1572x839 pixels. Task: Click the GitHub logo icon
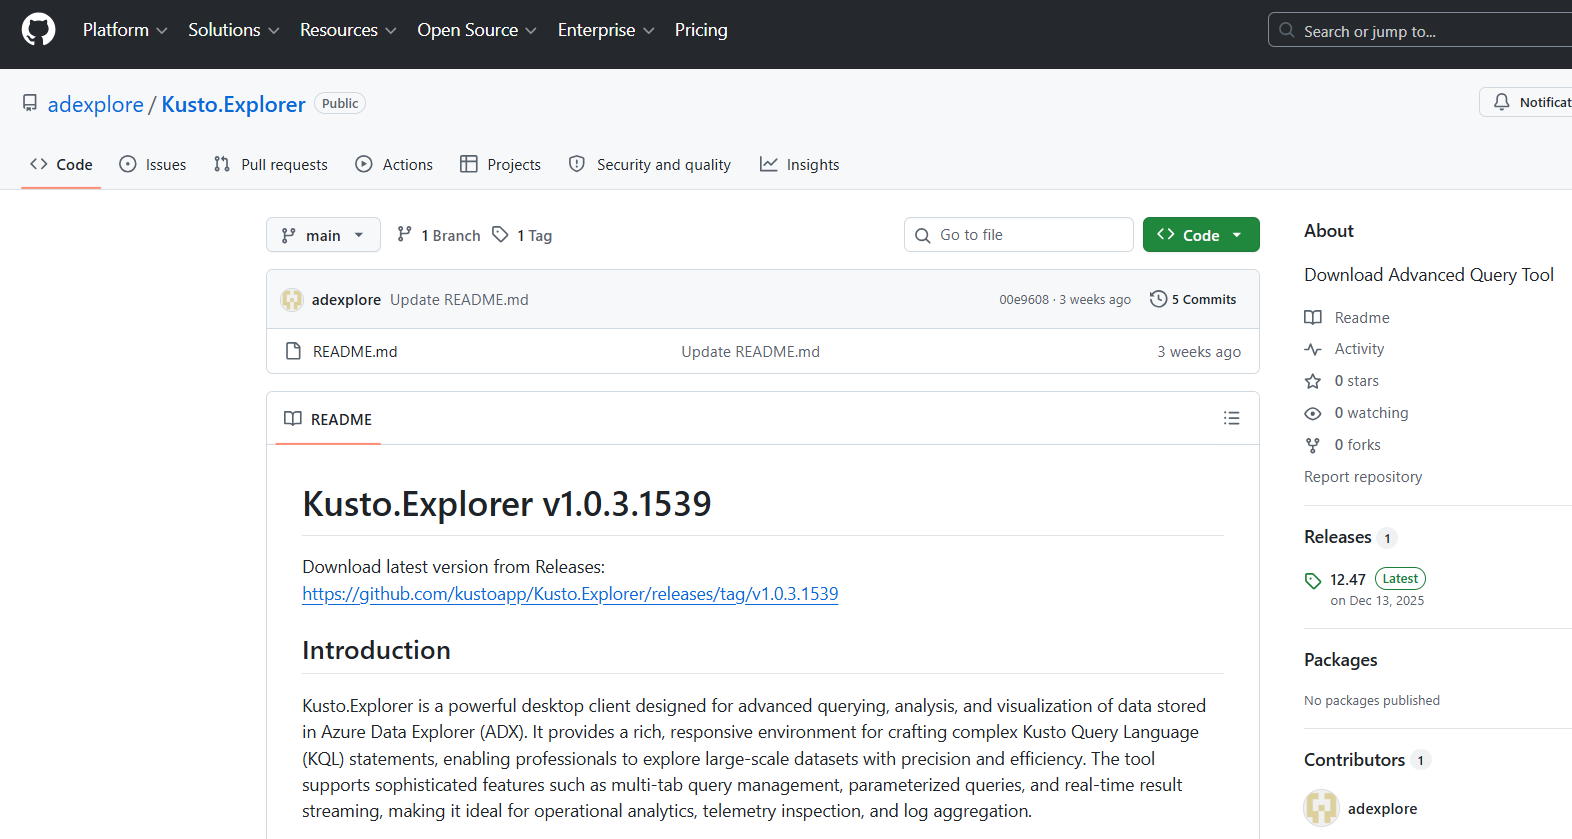pos(38,30)
